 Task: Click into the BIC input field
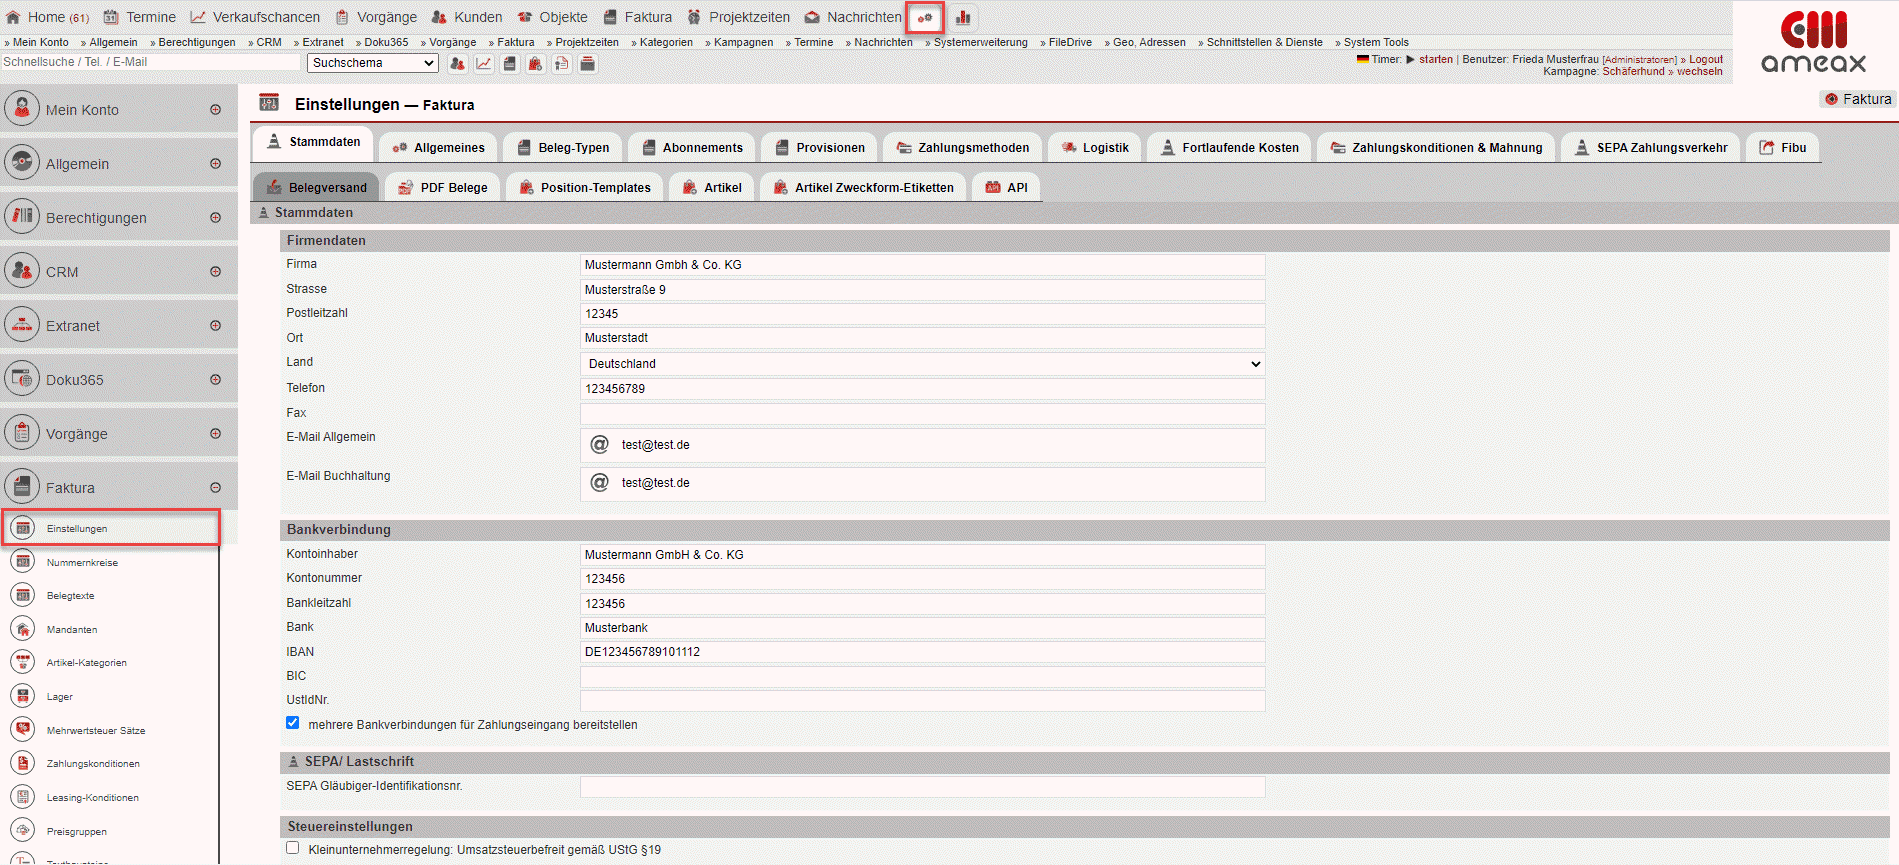point(922,677)
